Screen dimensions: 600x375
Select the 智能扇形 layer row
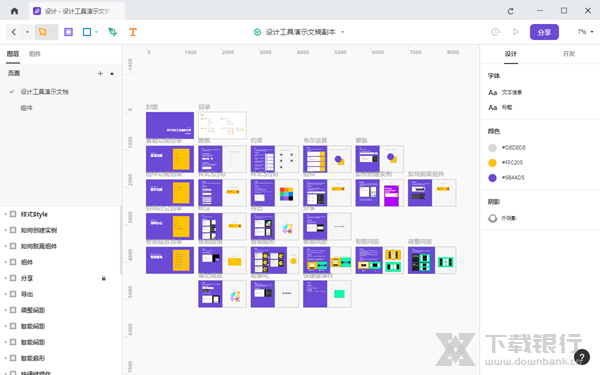click(60, 358)
